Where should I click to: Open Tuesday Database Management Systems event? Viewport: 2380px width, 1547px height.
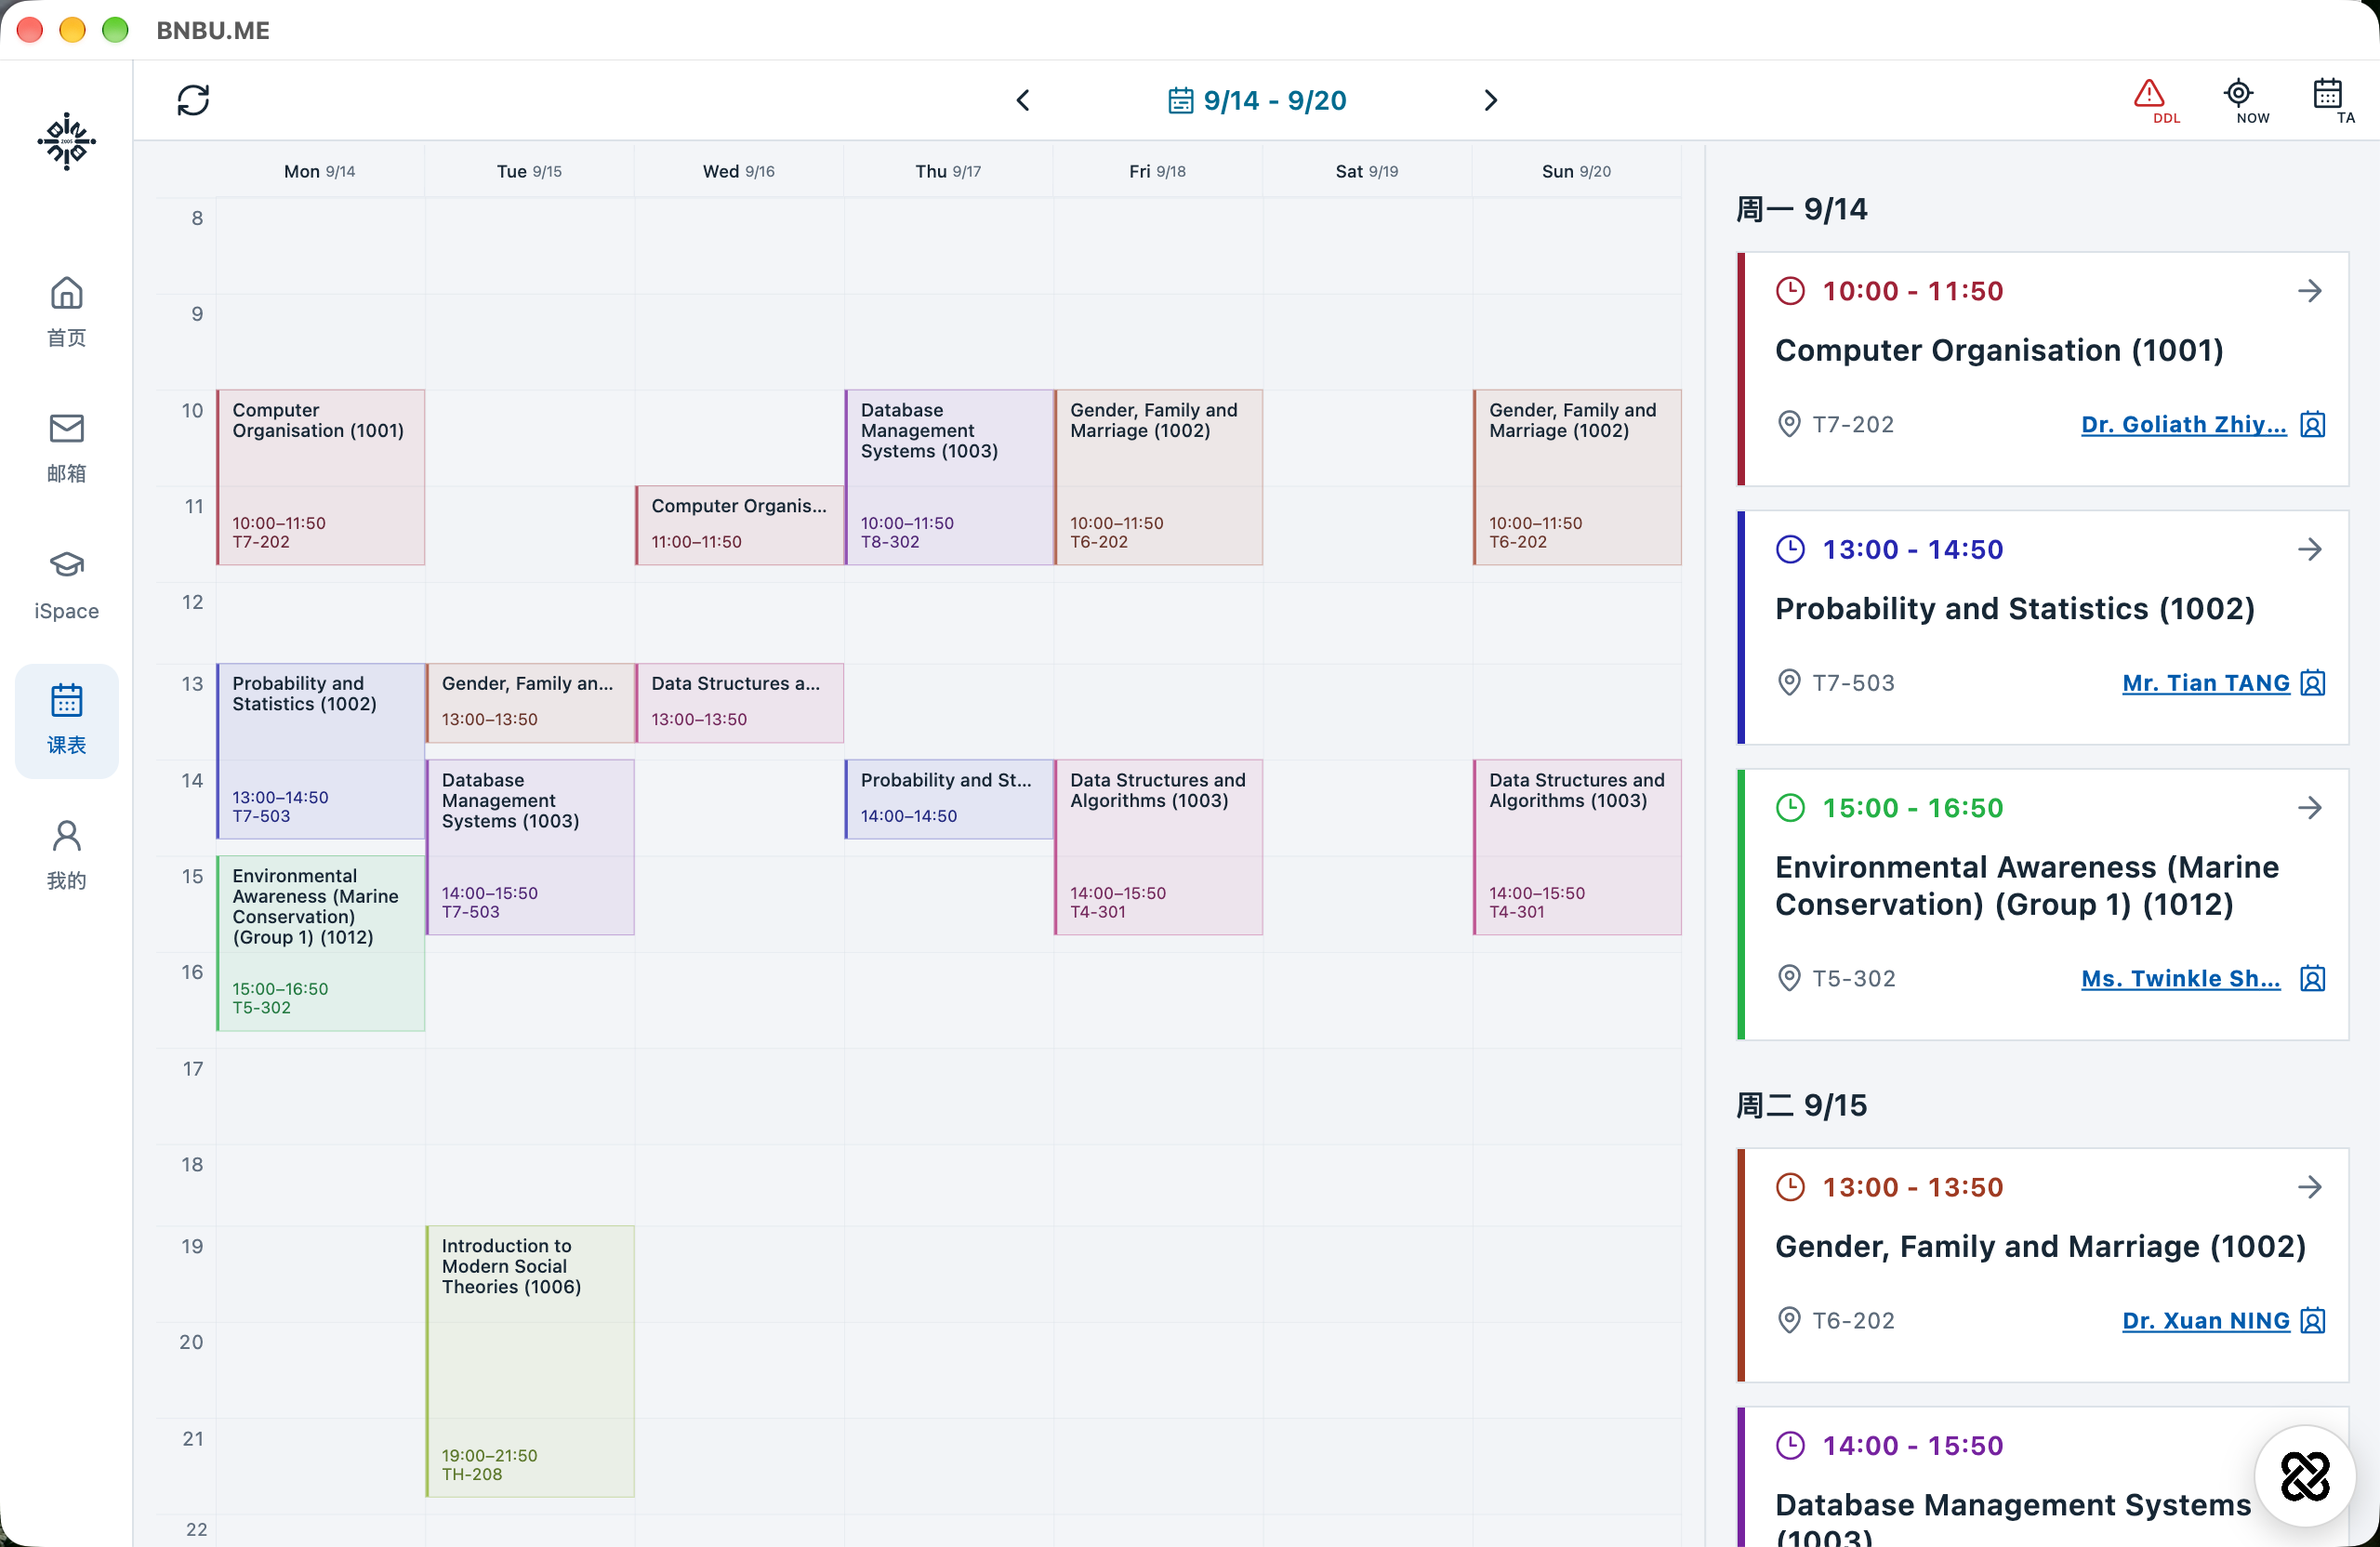(x=530, y=847)
